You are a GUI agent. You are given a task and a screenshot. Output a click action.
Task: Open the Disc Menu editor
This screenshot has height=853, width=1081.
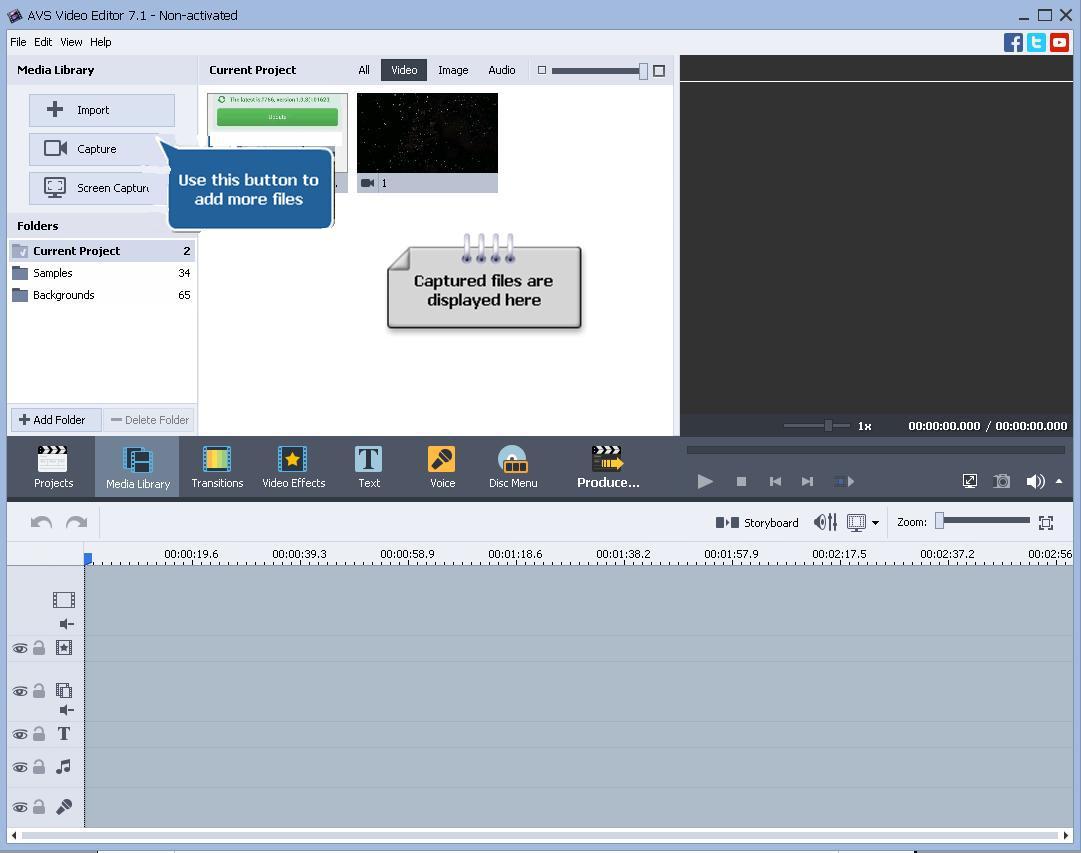point(513,466)
